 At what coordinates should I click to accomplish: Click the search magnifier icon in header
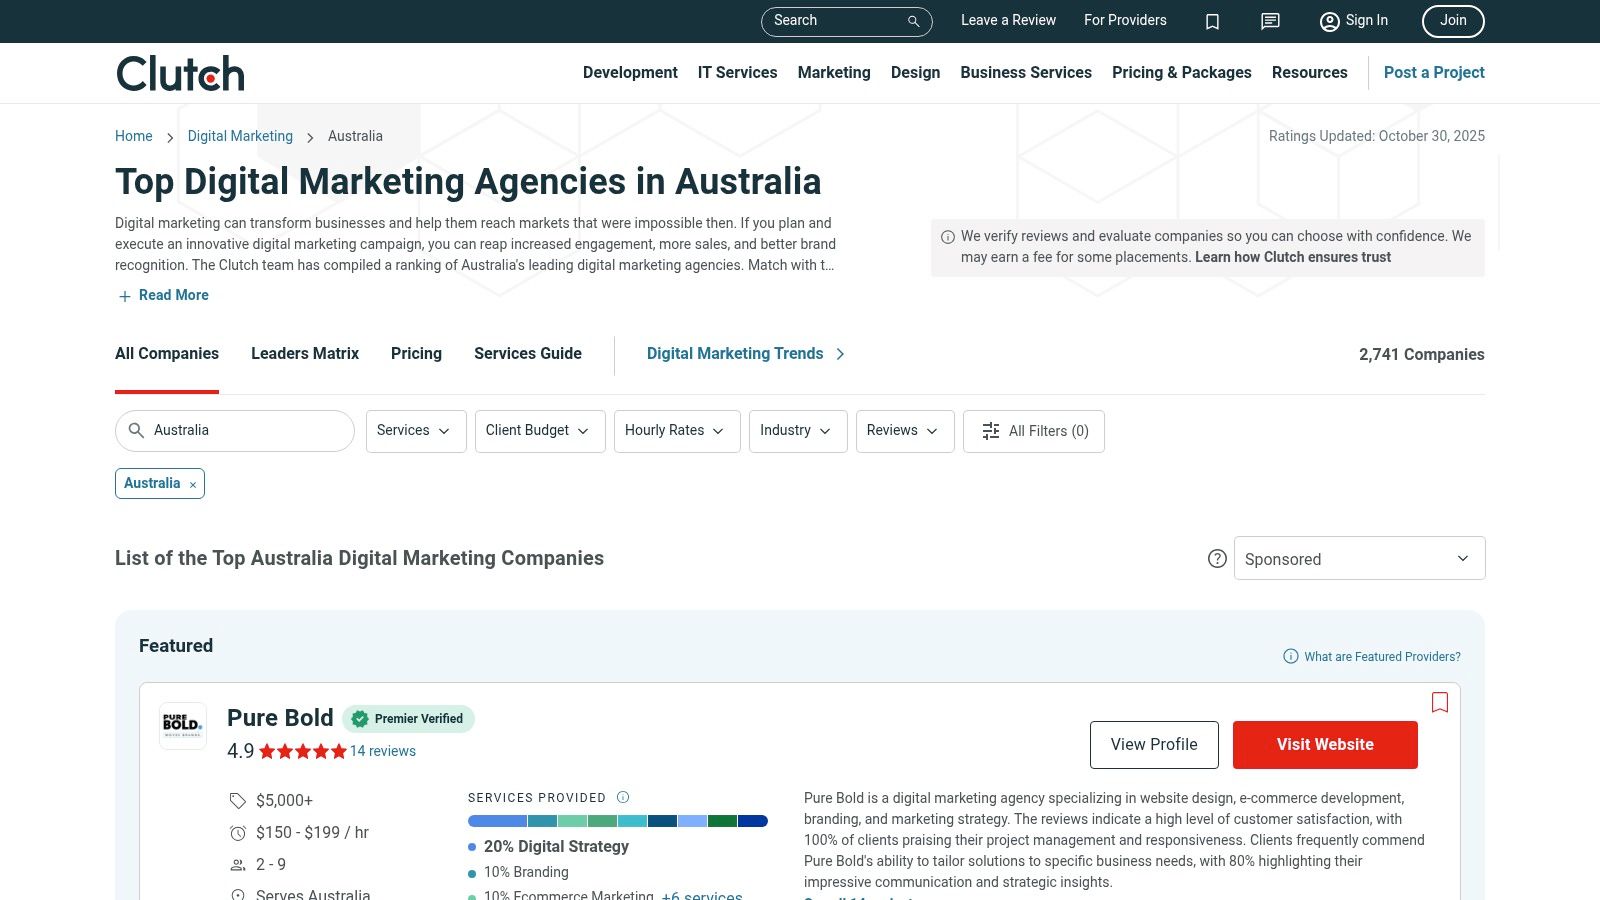point(913,21)
